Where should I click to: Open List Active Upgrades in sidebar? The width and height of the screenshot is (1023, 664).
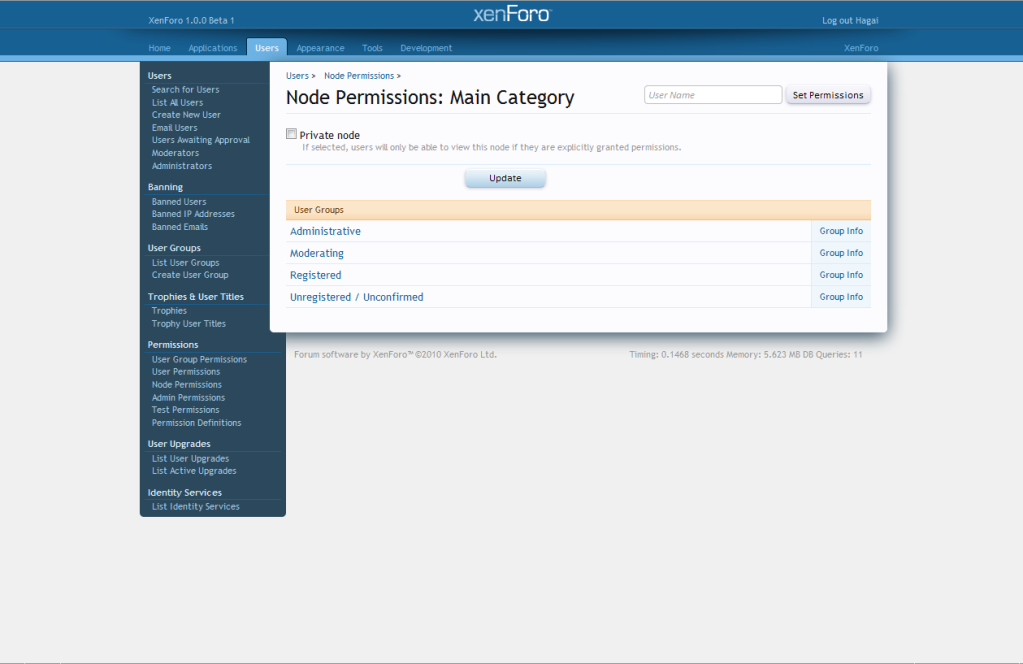click(194, 471)
